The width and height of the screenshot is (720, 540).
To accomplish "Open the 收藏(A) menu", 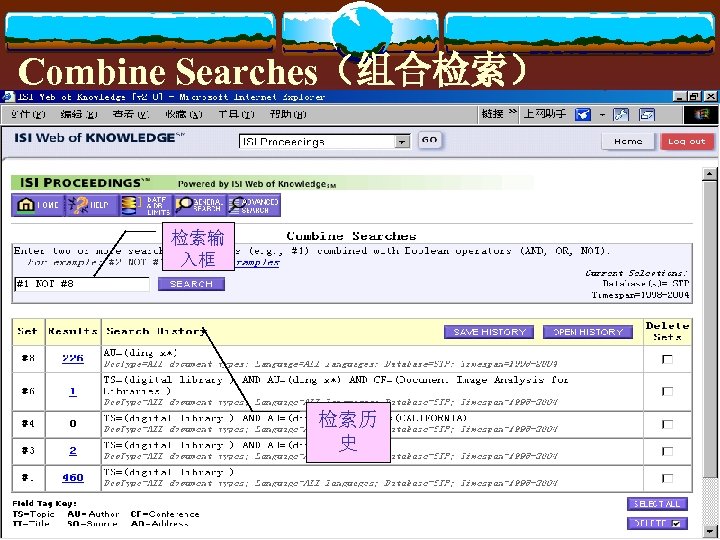I will 184,114.
